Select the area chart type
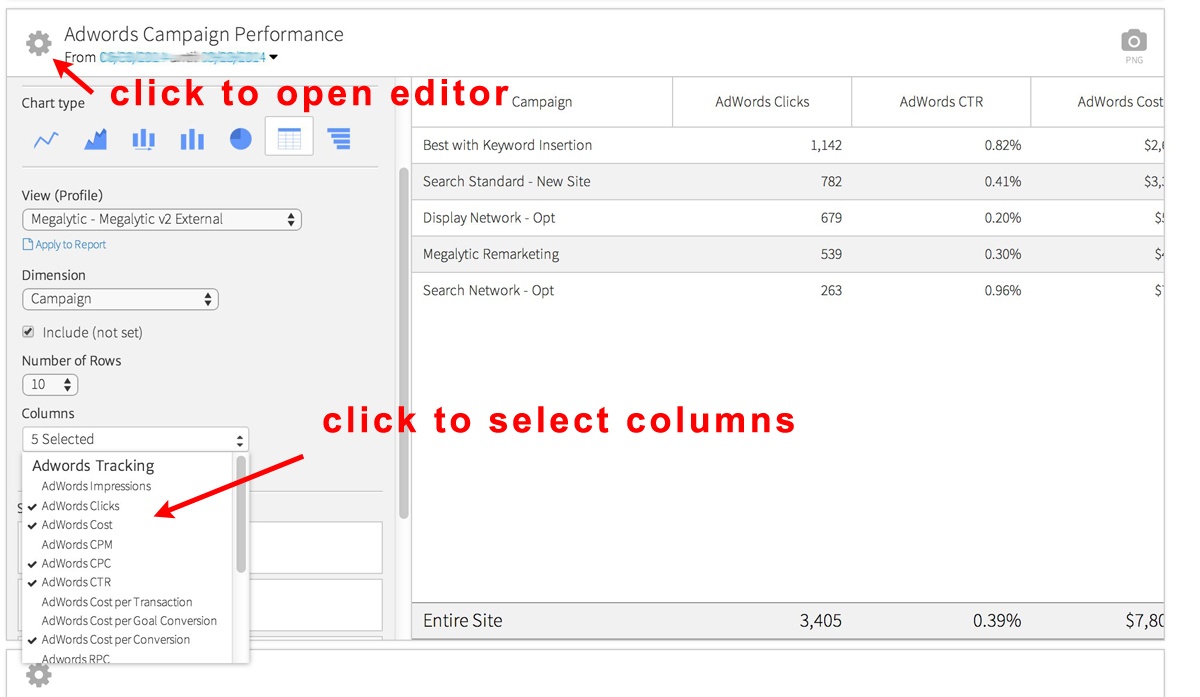Image resolution: width=1200 pixels, height=697 pixels. [x=95, y=139]
